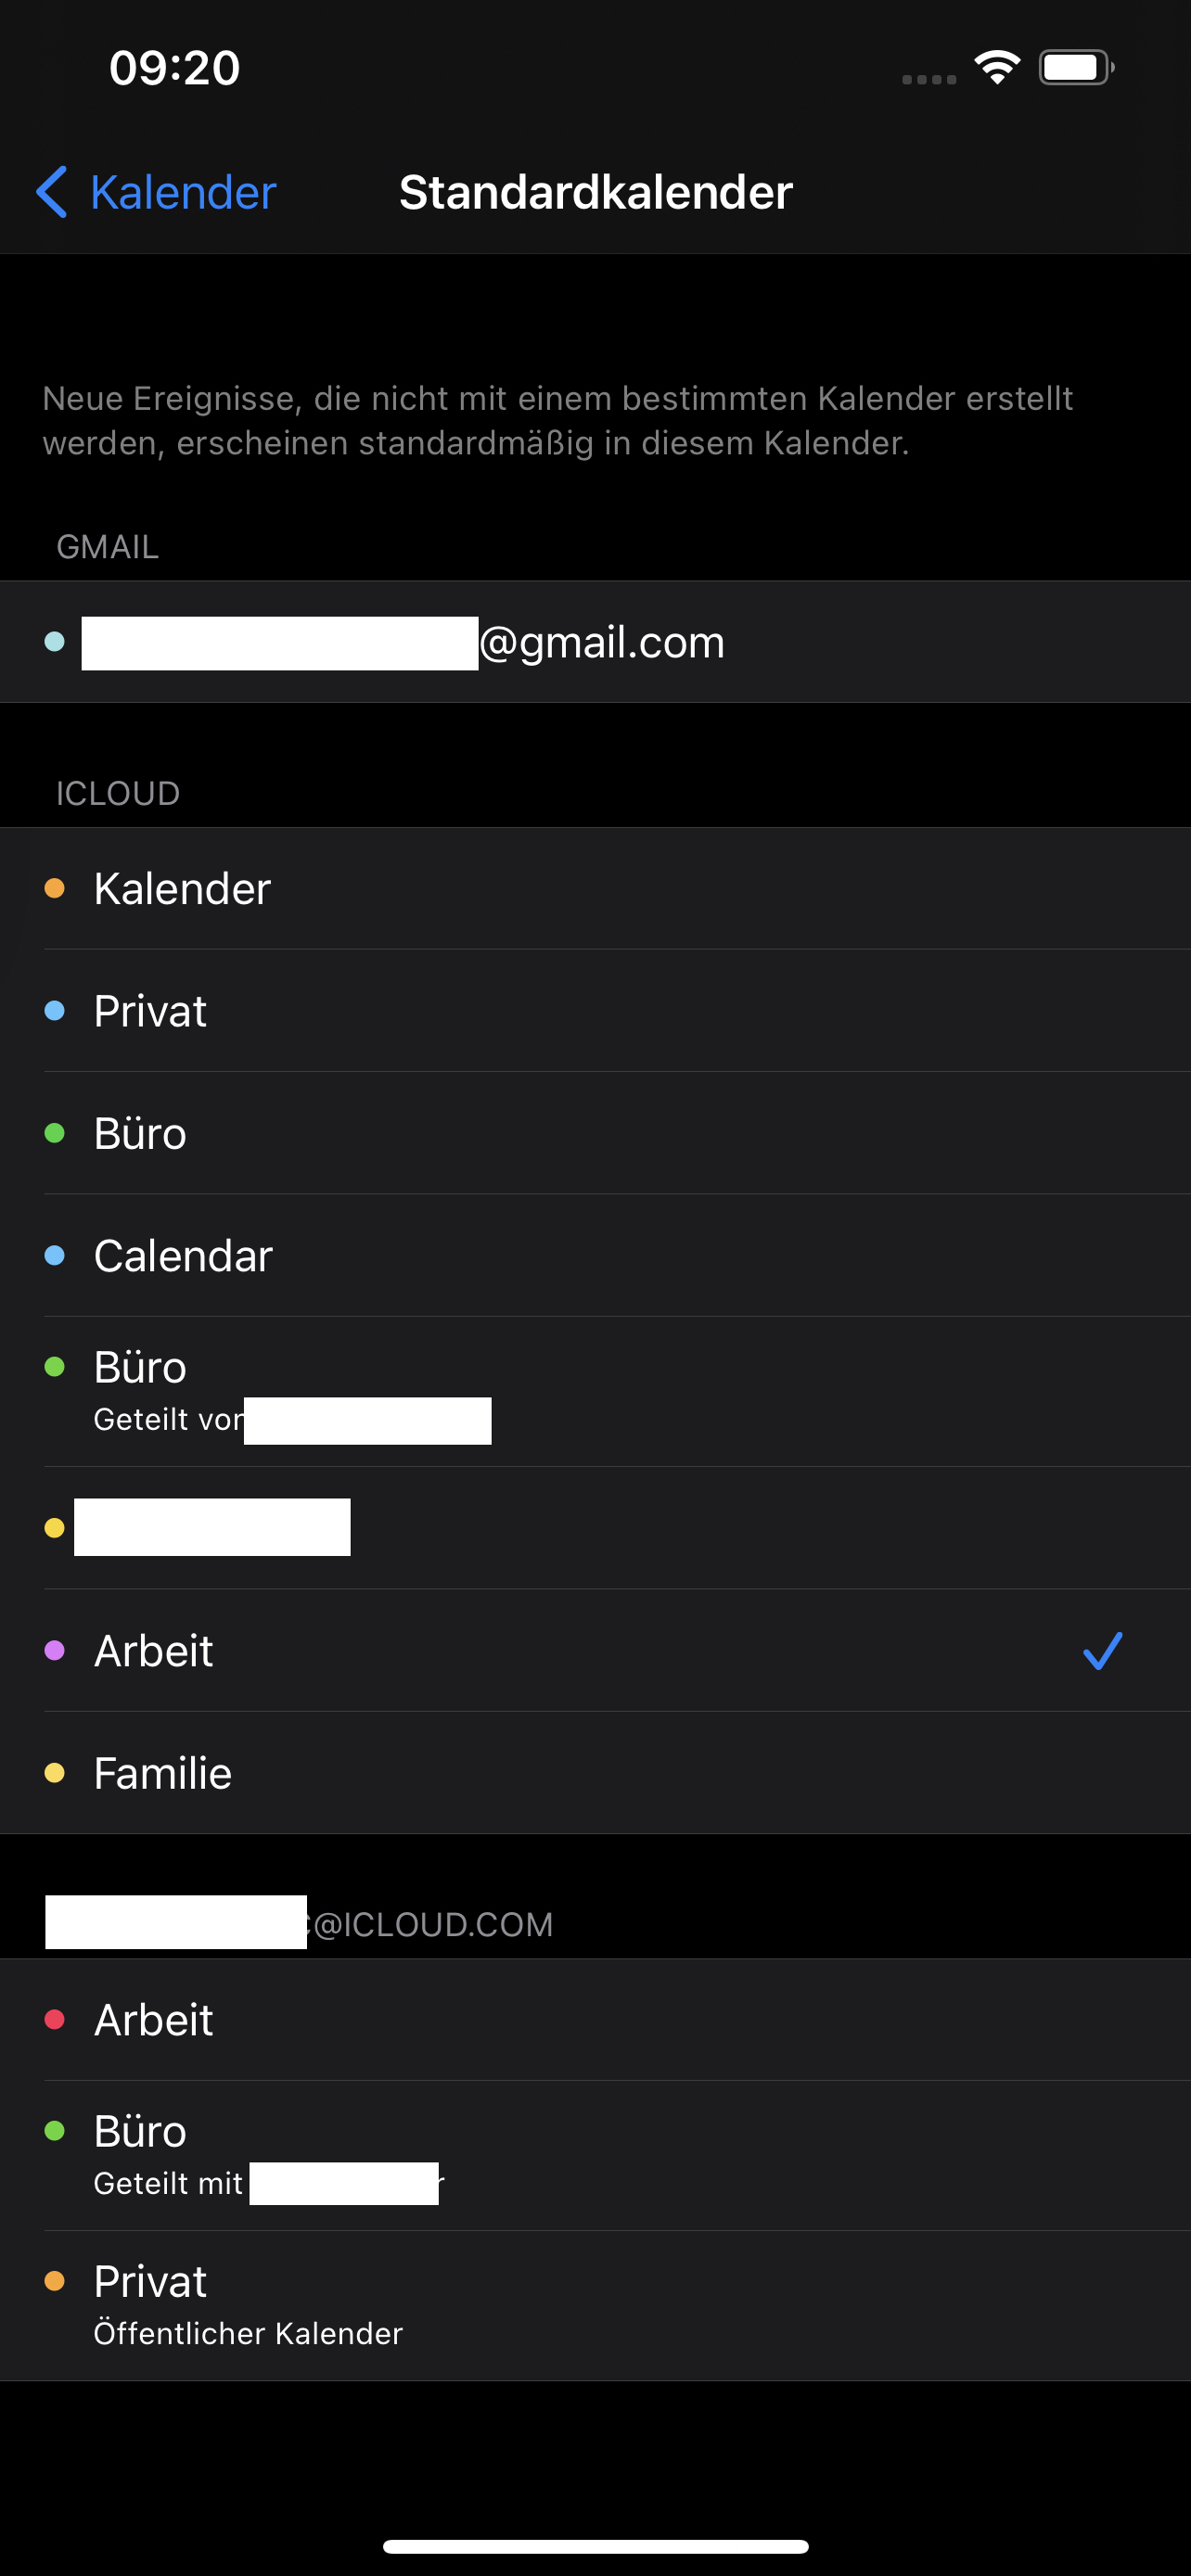Tap the Wi-Fi status icon
Screen dimensions: 1191x2576
click(x=996, y=68)
